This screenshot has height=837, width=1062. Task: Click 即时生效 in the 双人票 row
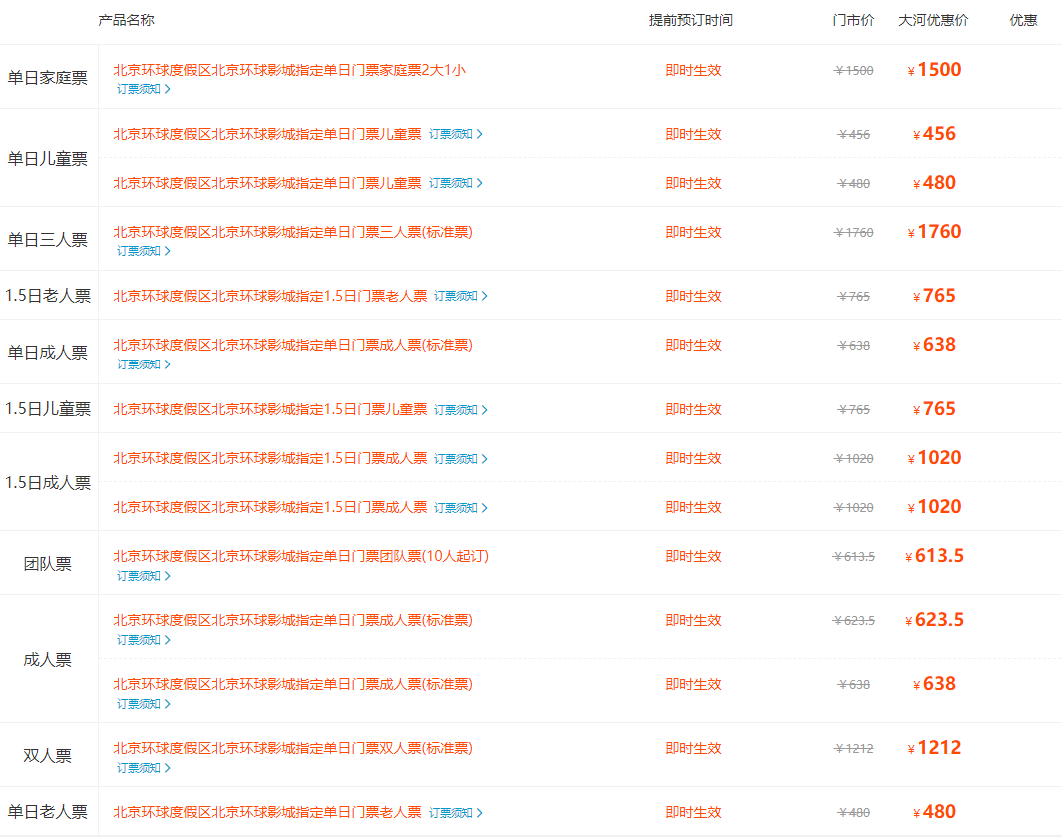point(694,748)
